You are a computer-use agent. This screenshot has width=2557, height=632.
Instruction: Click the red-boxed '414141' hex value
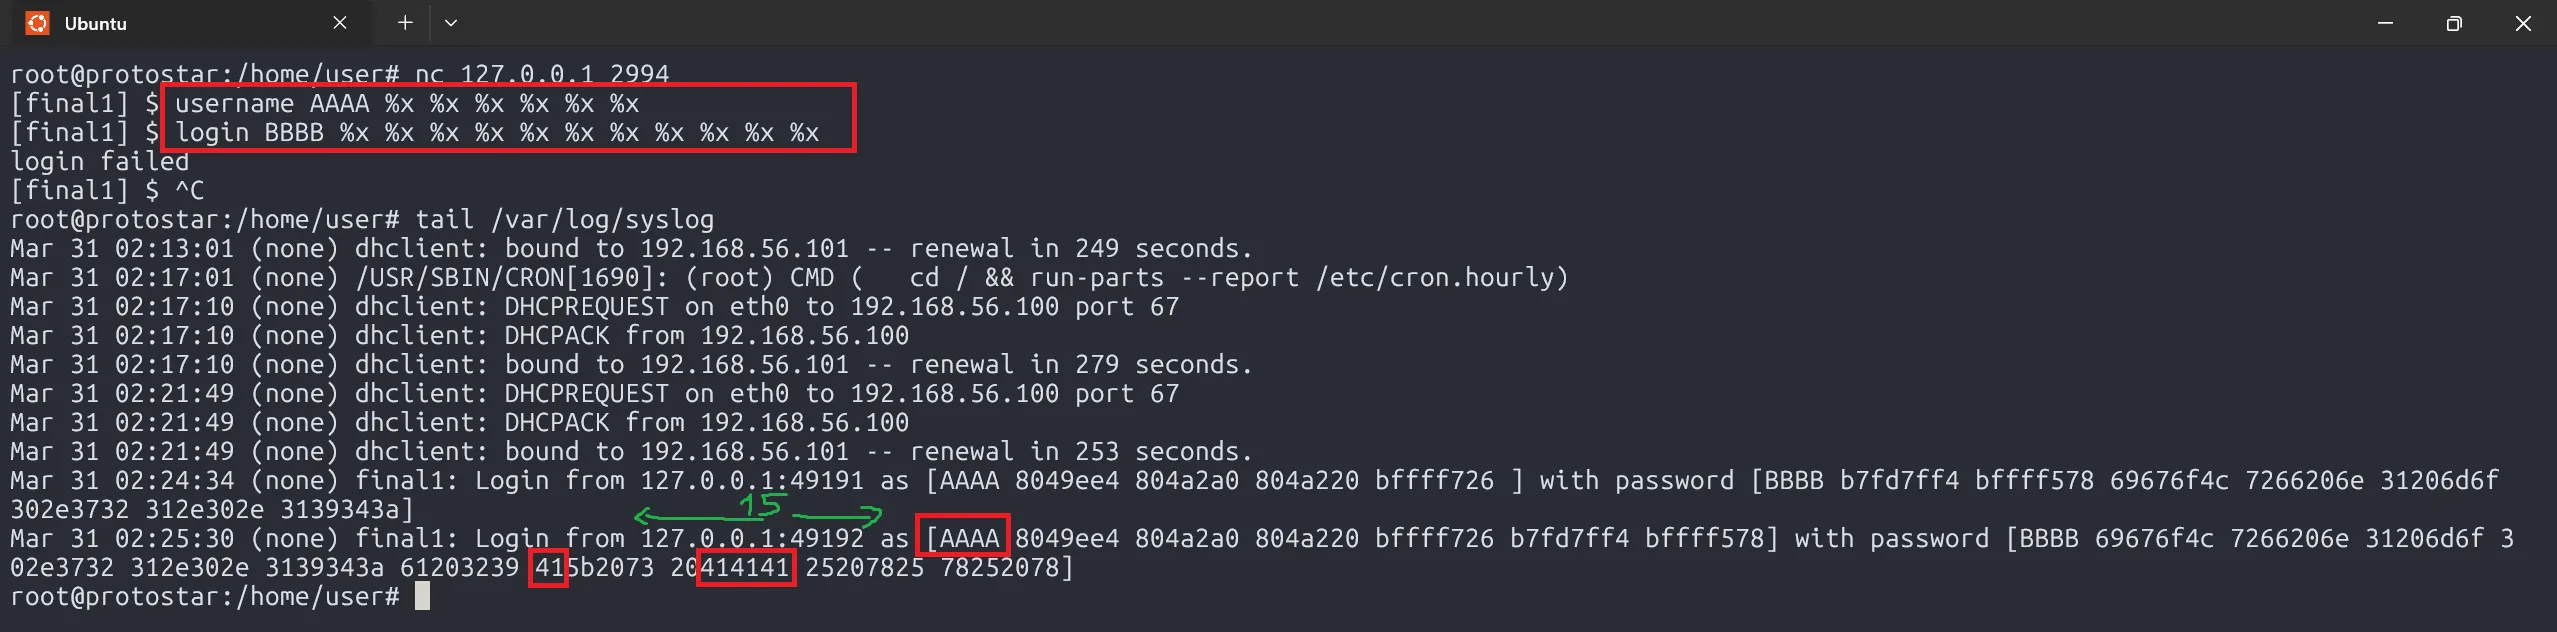click(x=745, y=568)
